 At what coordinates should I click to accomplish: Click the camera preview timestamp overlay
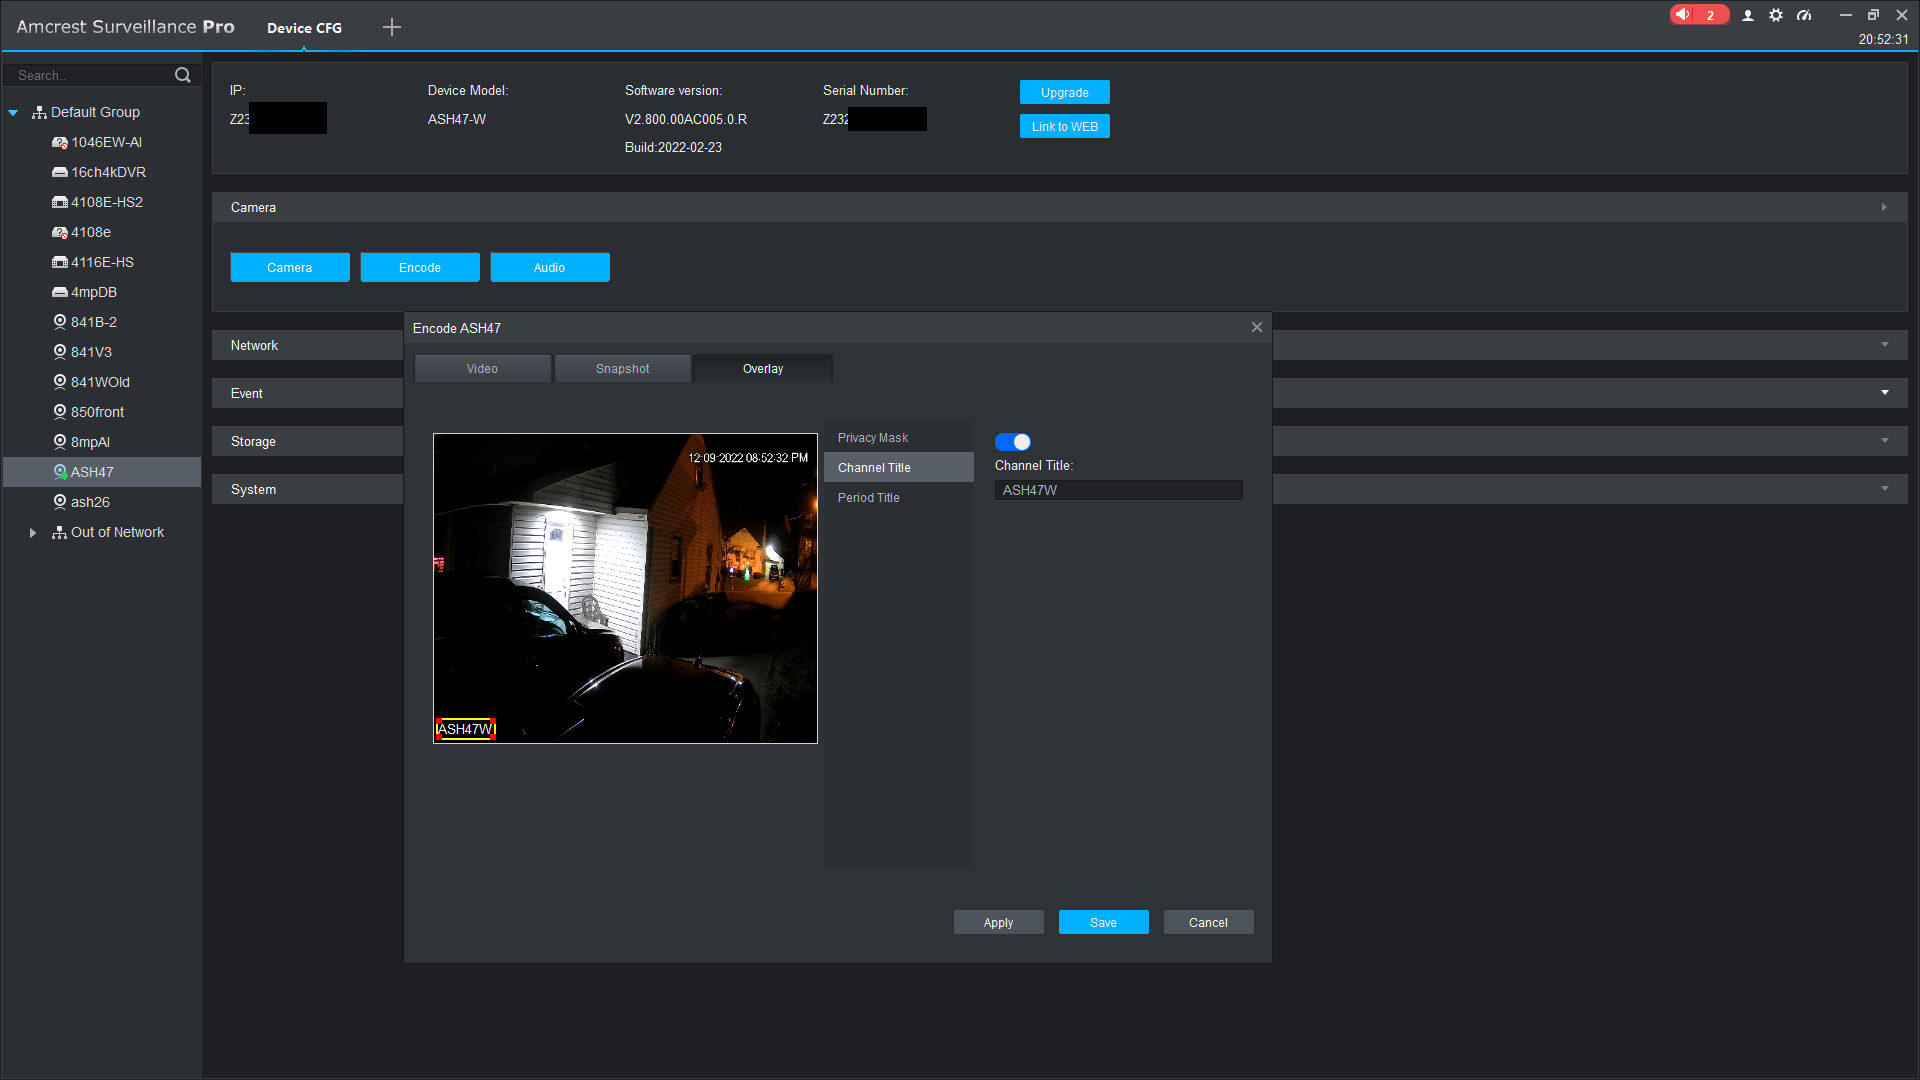click(x=748, y=458)
